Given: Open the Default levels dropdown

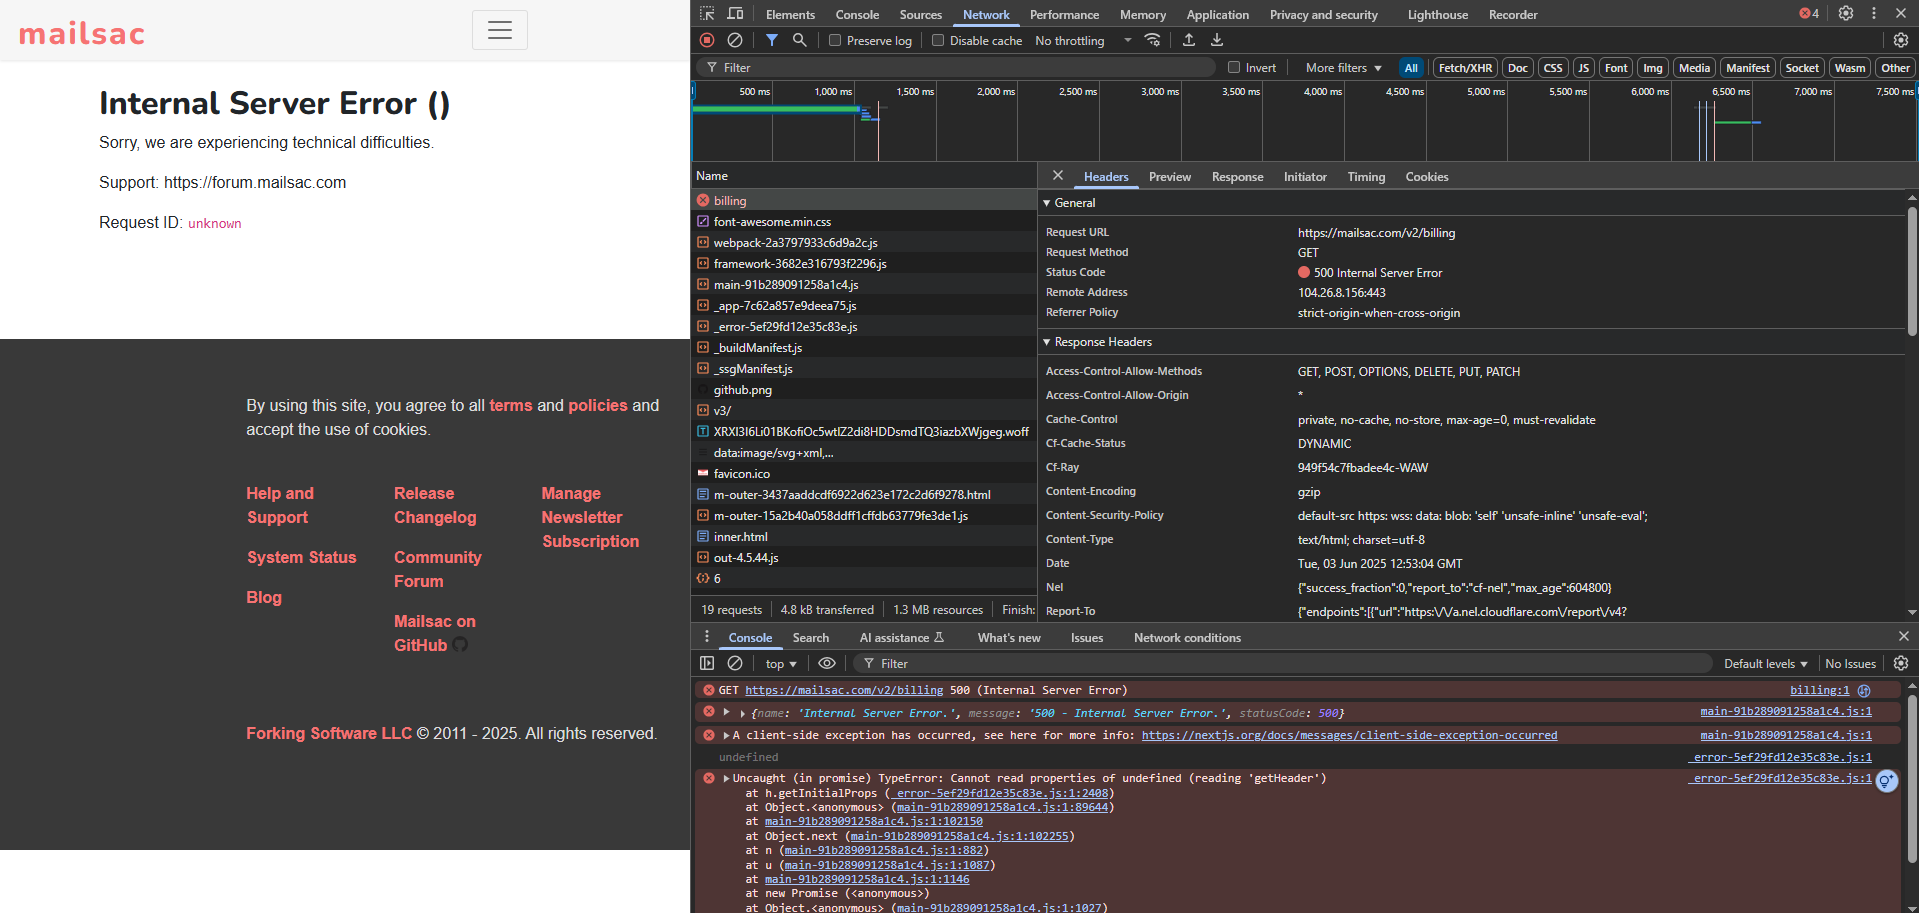Looking at the screenshot, I should [1765, 664].
